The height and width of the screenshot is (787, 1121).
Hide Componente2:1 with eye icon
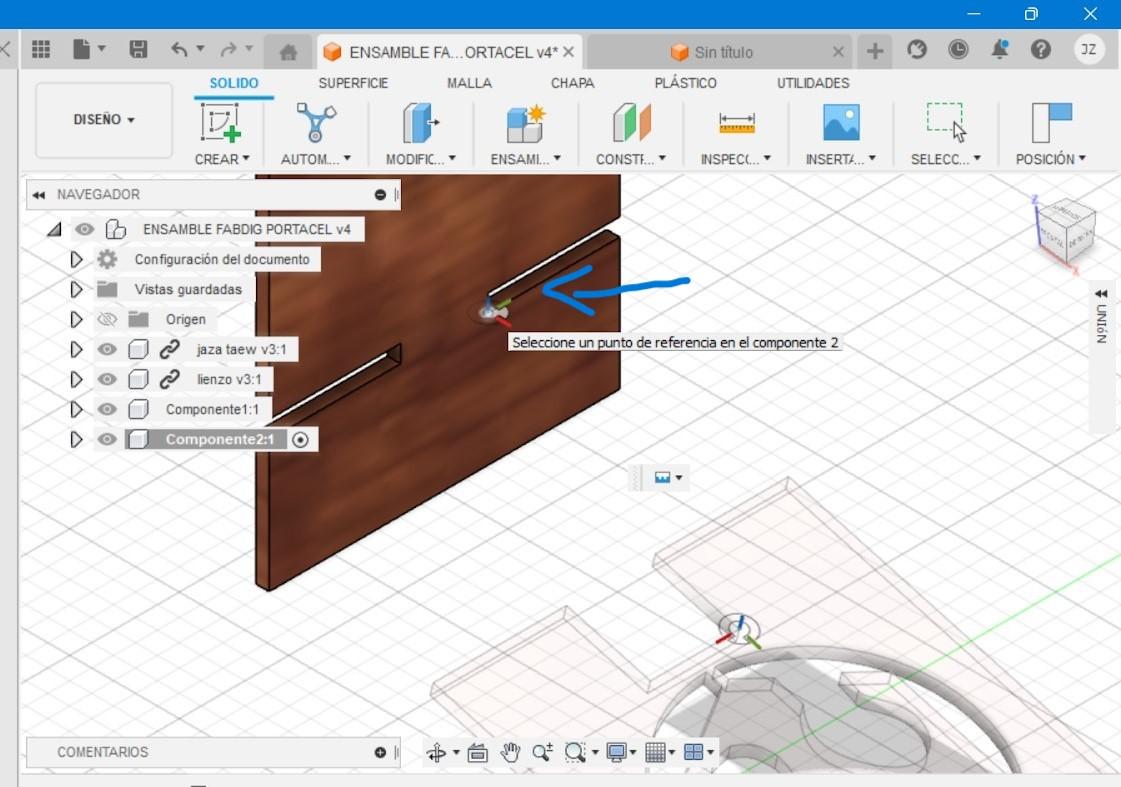(107, 439)
